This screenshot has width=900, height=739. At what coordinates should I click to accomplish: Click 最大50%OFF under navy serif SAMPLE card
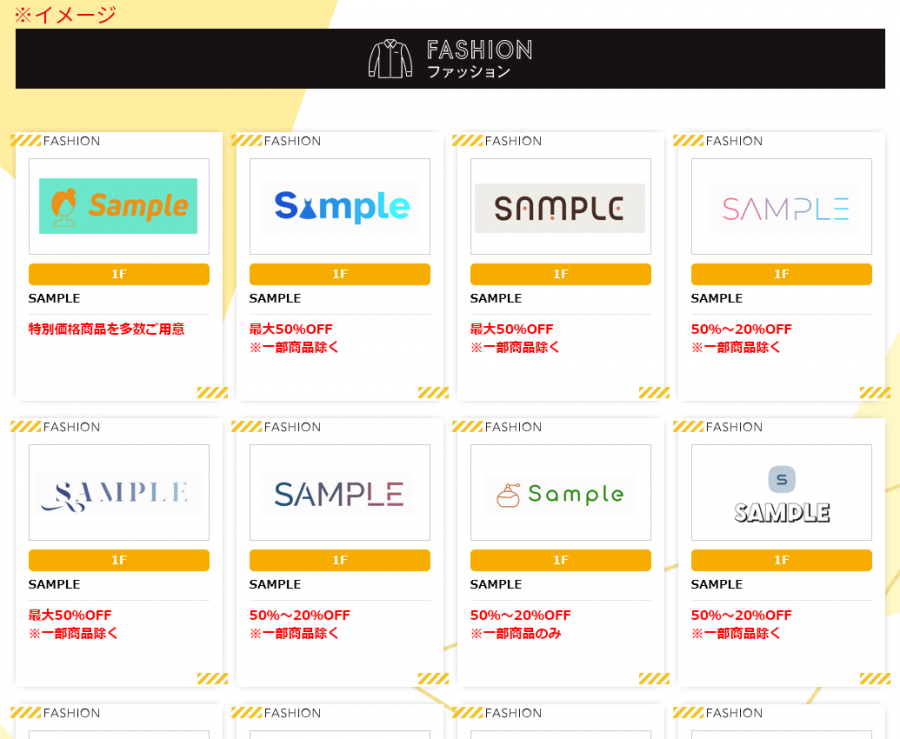point(70,615)
